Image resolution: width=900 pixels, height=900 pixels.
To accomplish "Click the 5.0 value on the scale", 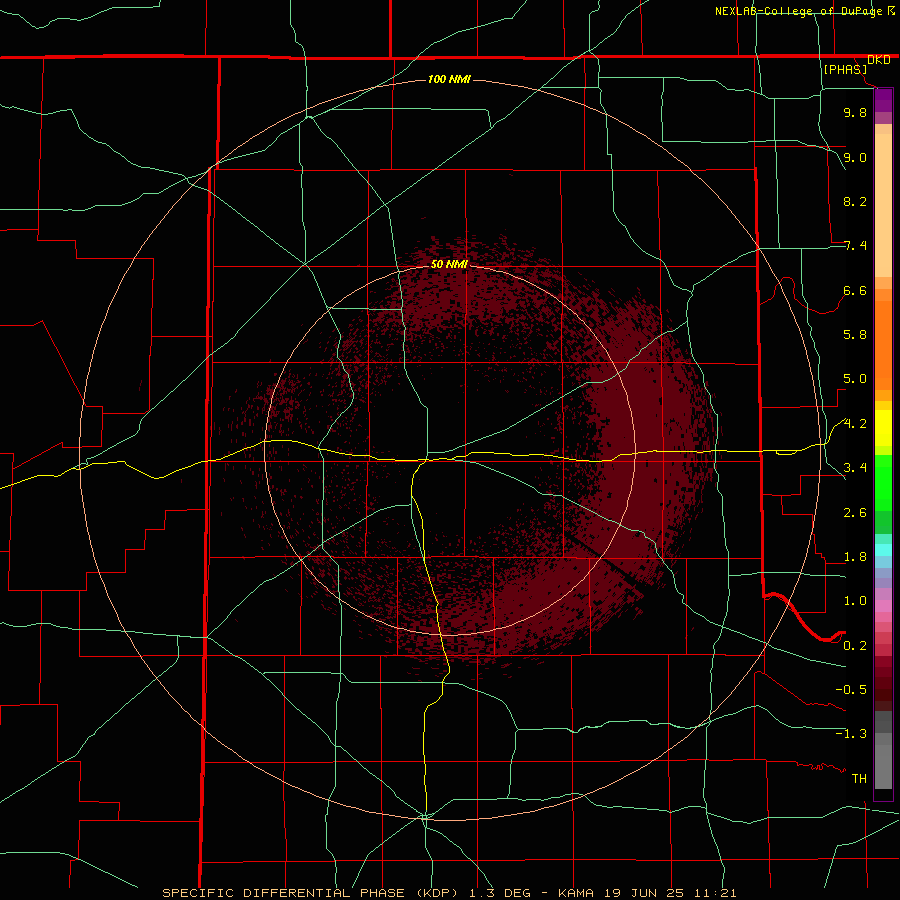I will pyautogui.click(x=855, y=379).
